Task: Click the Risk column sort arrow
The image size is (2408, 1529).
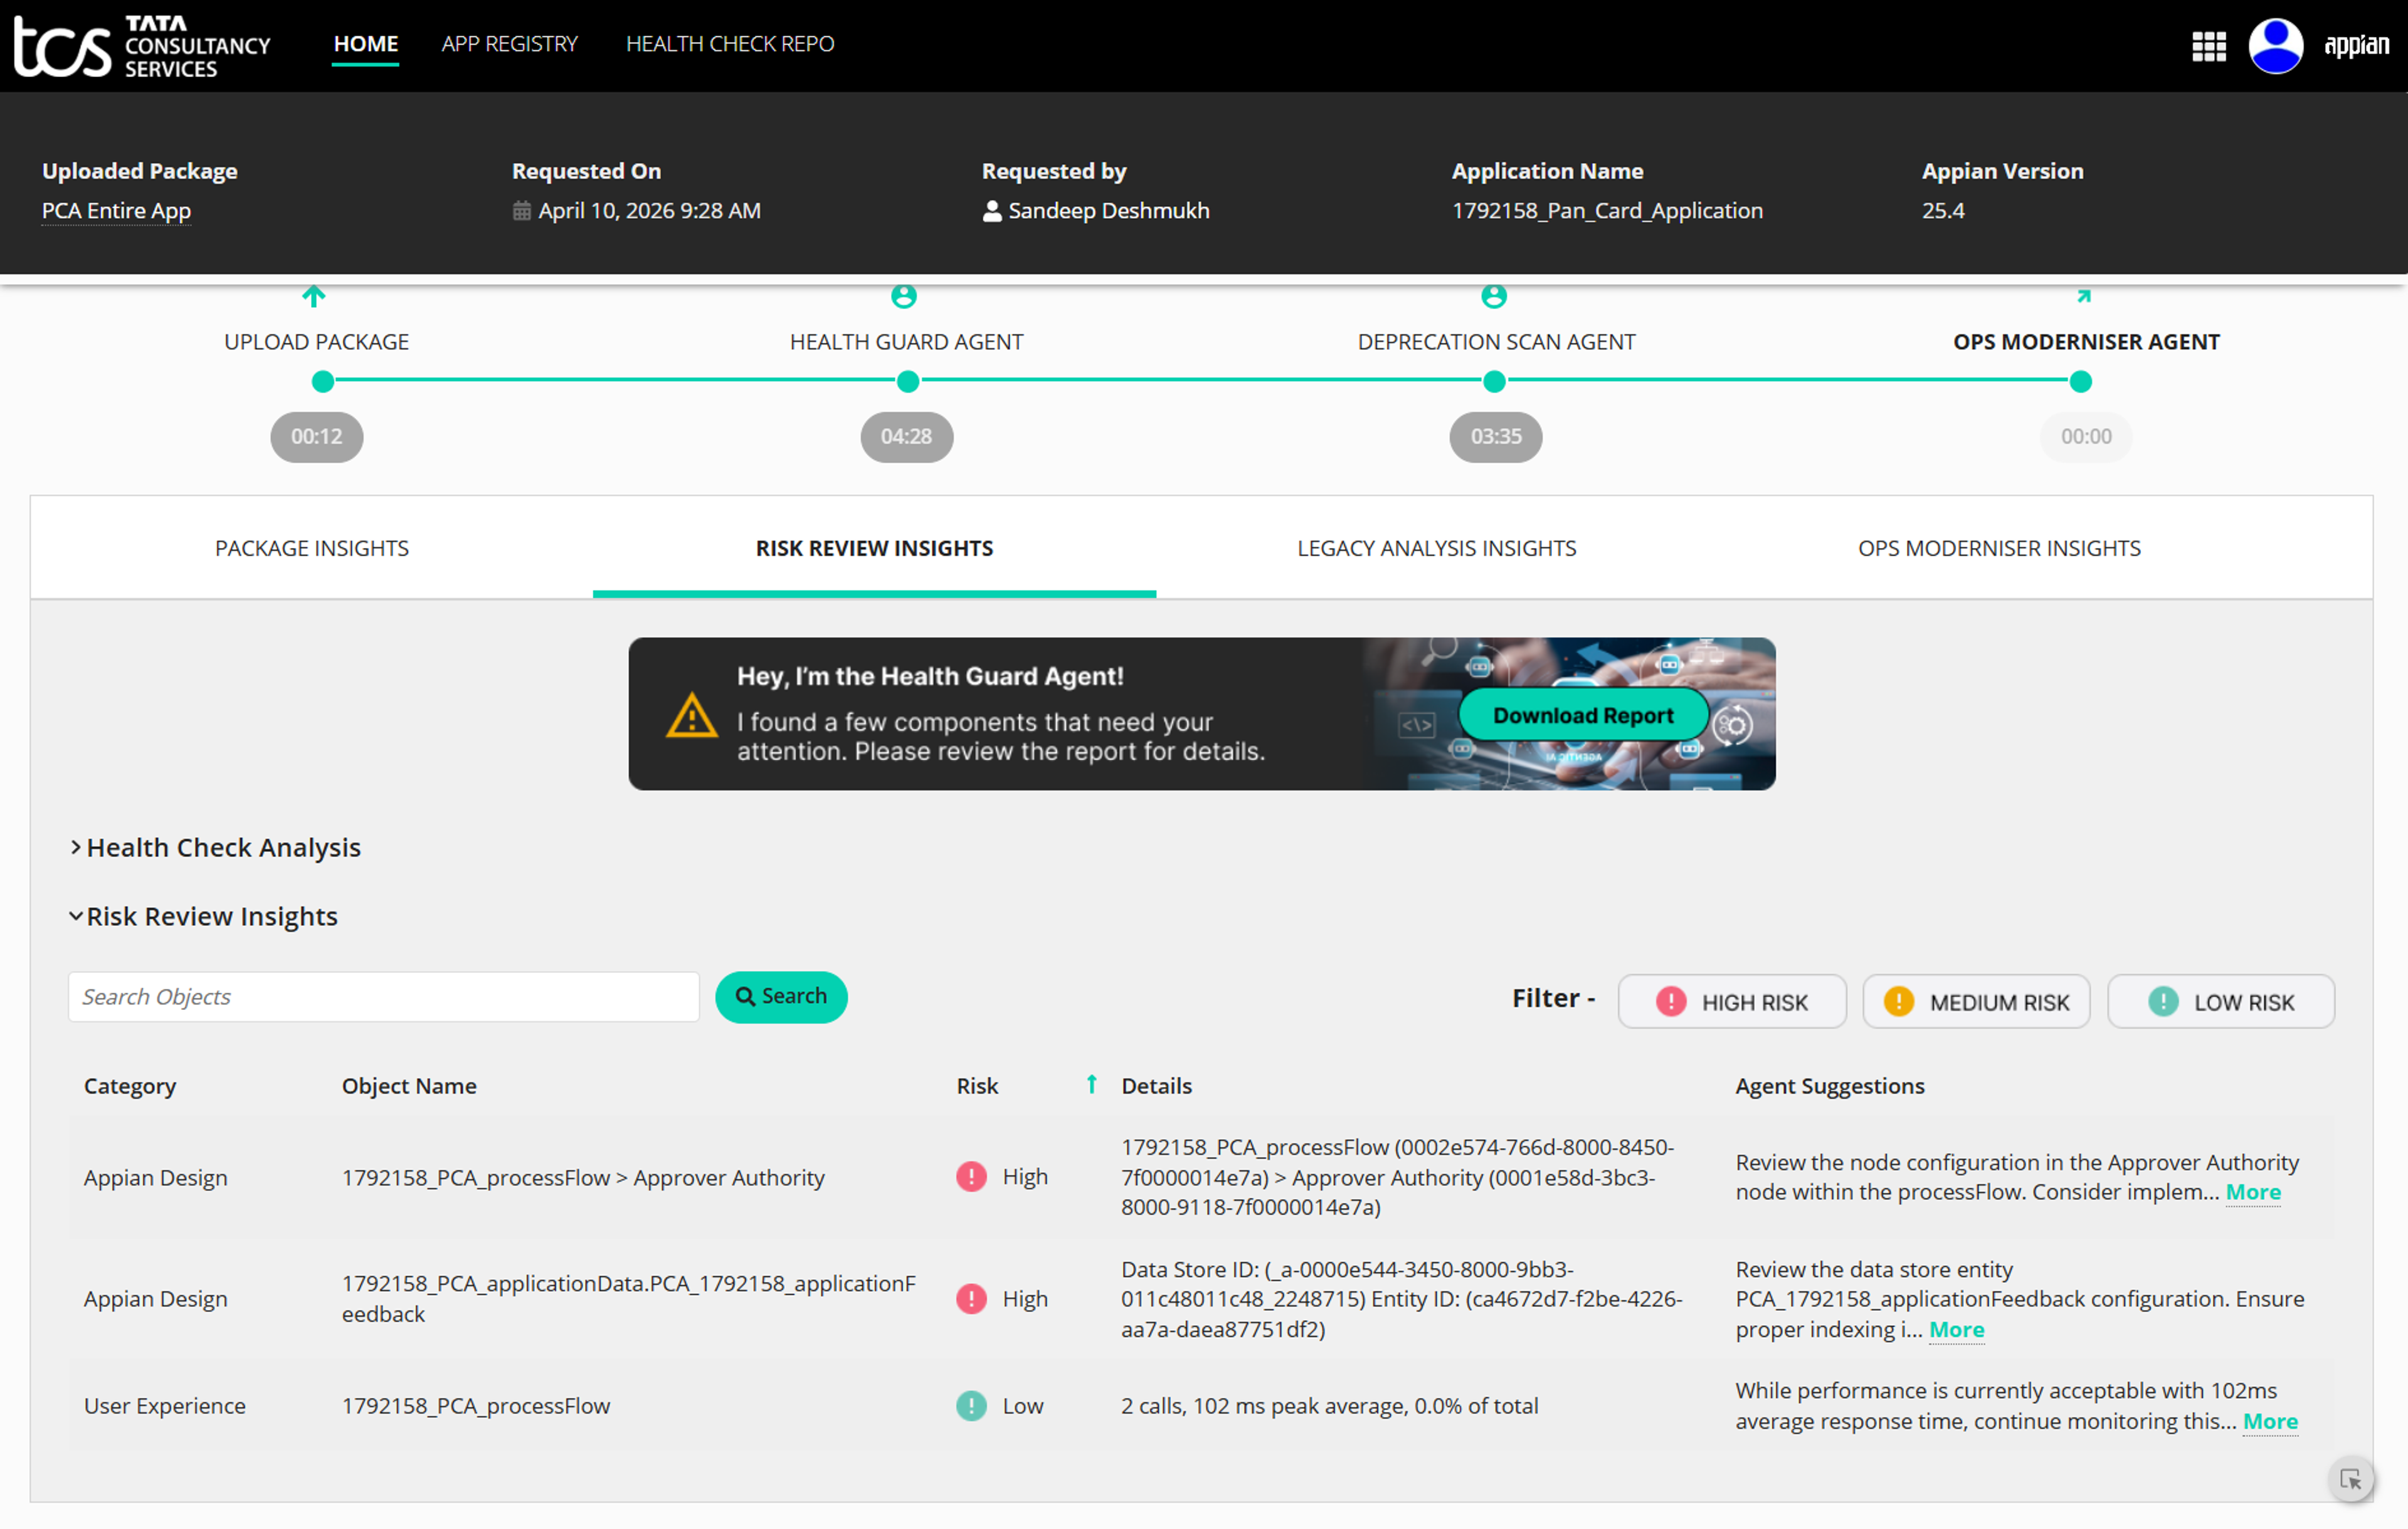Action: coord(1092,1084)
